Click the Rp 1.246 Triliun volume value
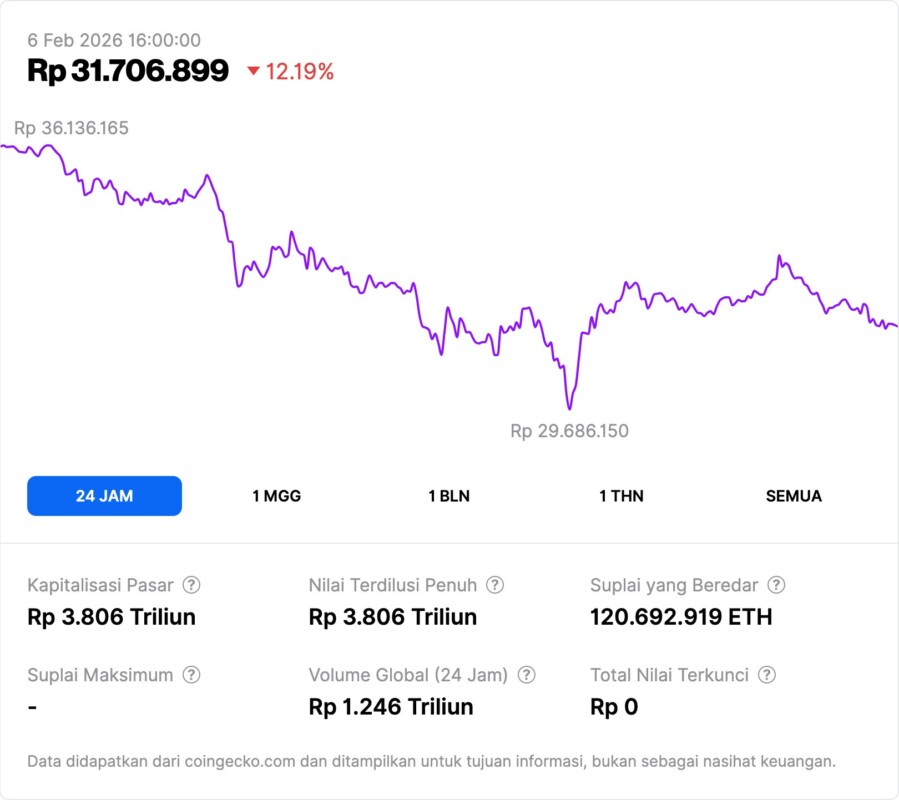 point(391,707)
